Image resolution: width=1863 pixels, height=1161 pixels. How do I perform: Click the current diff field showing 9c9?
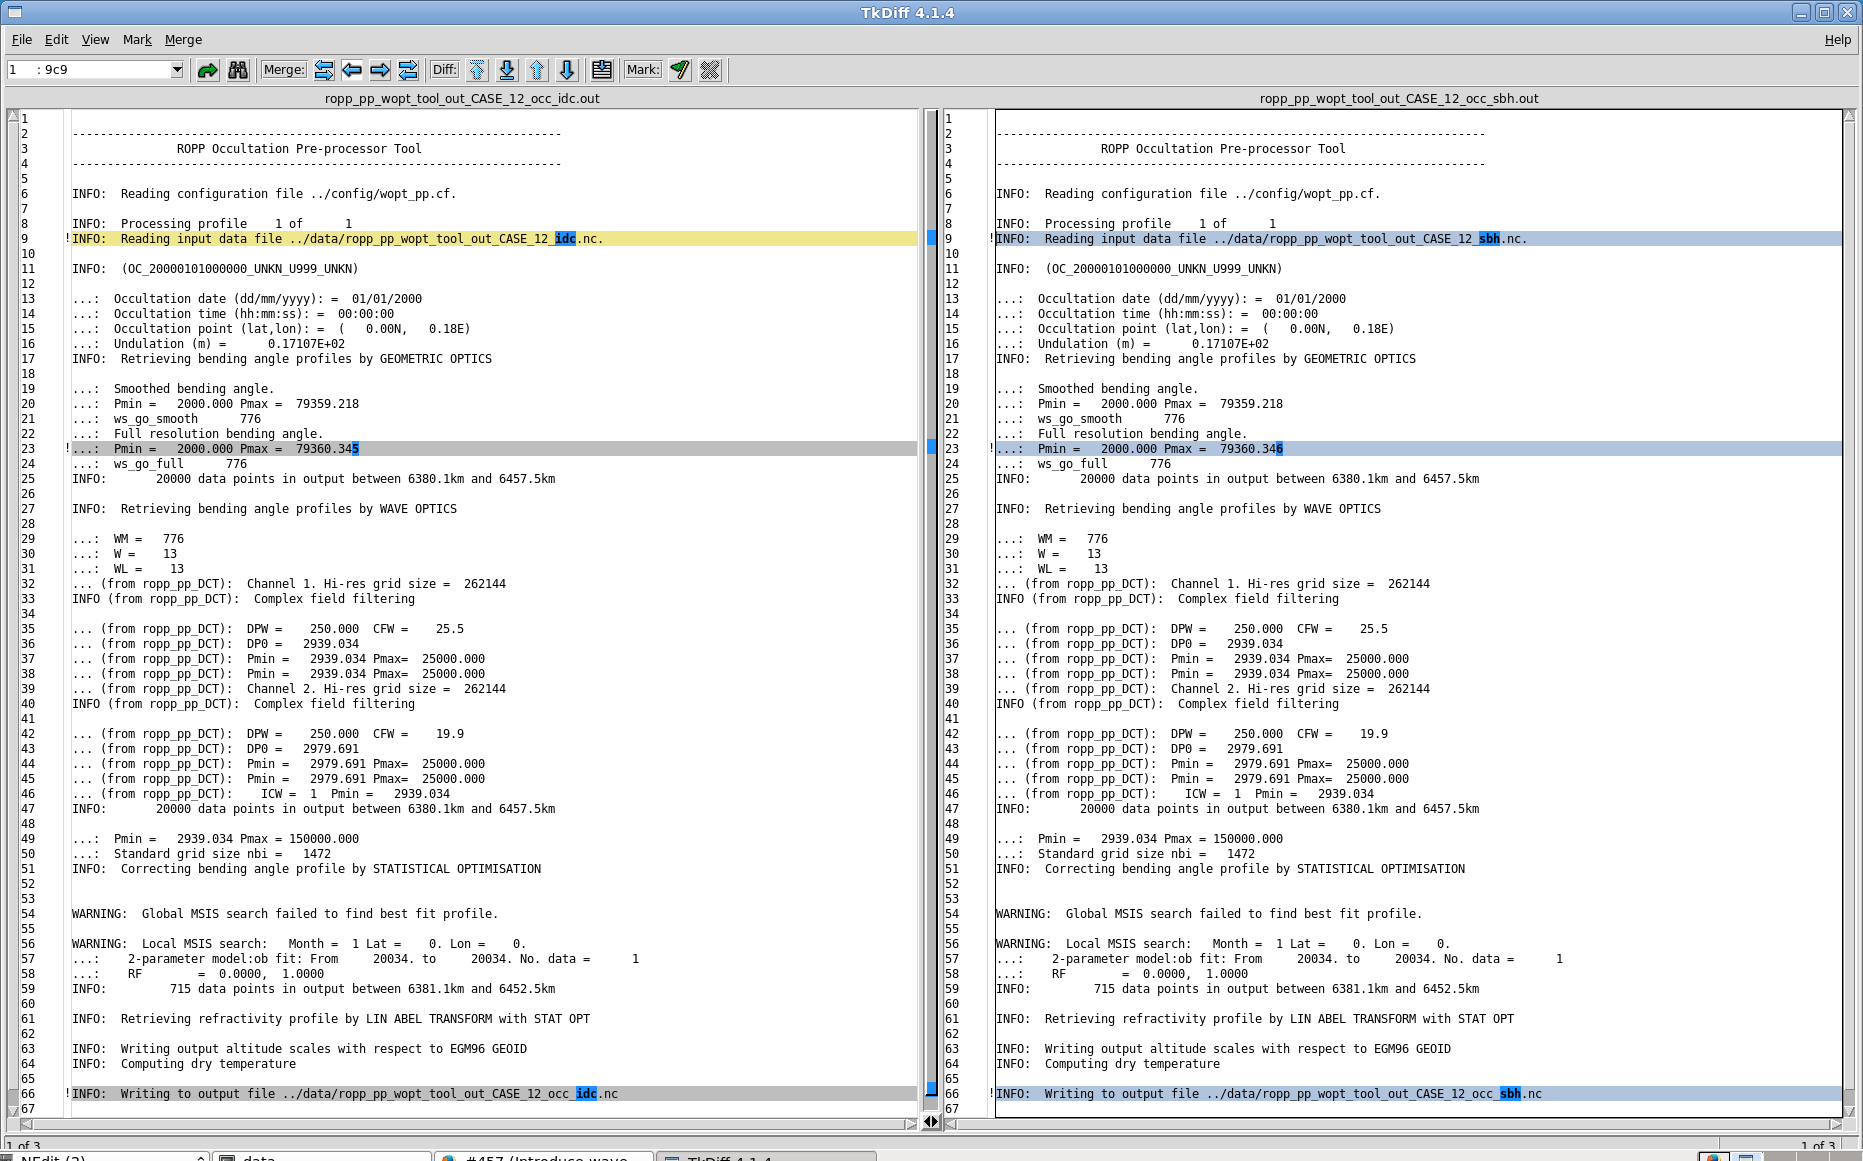click(88, 70)
